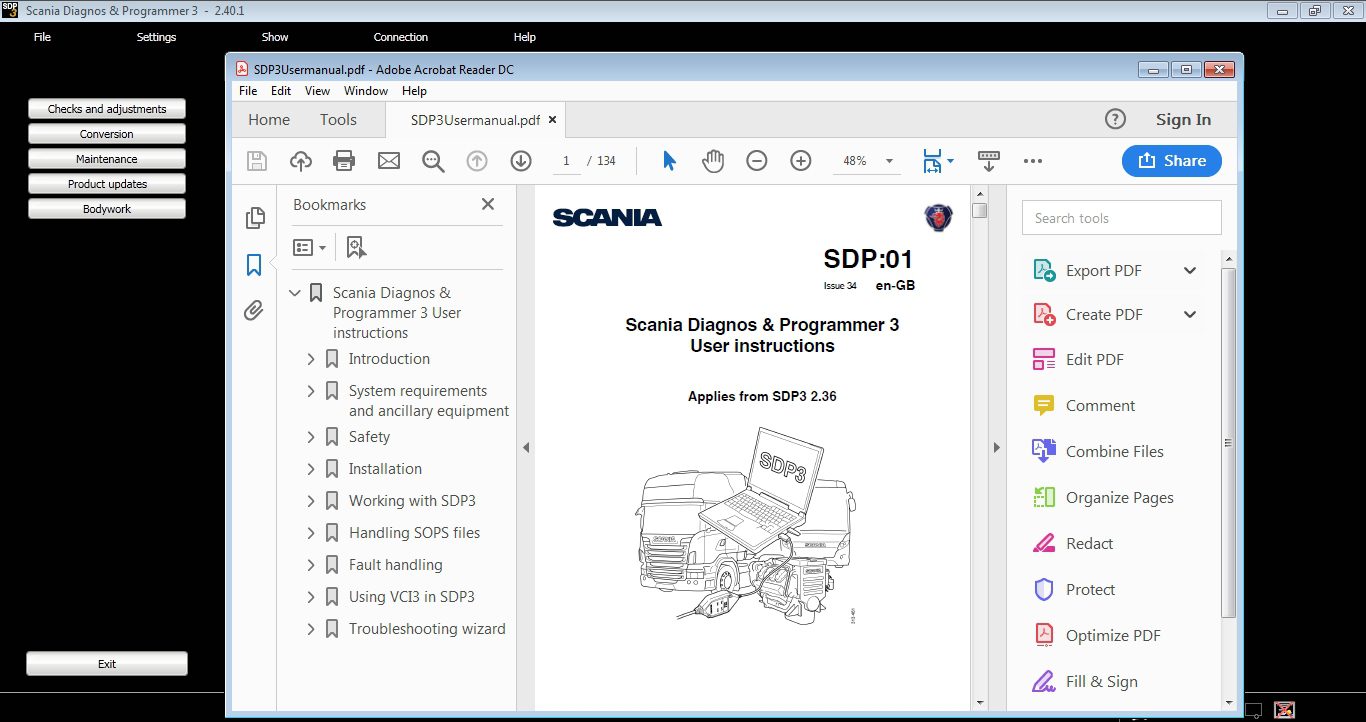Image resolution: width=1366 pixels, height=722 pixels.
Task: Toggle the Bookmarks panel bookmark icon
Action: (x=255, y=264)
